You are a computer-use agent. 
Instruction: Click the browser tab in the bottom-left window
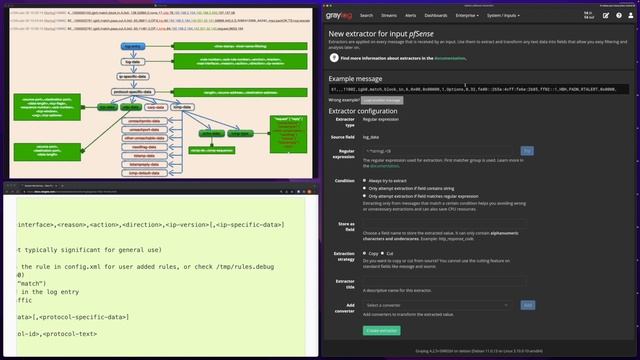[39, 186]
